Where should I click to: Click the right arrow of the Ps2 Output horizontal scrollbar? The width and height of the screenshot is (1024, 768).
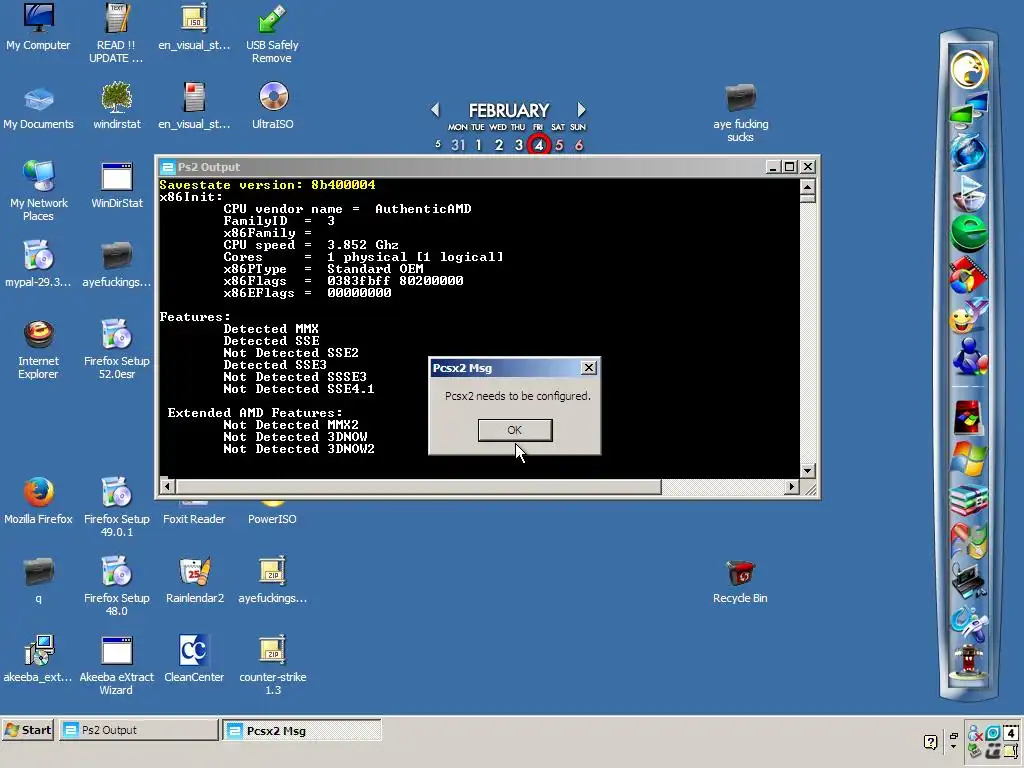[x=792, y=486]
